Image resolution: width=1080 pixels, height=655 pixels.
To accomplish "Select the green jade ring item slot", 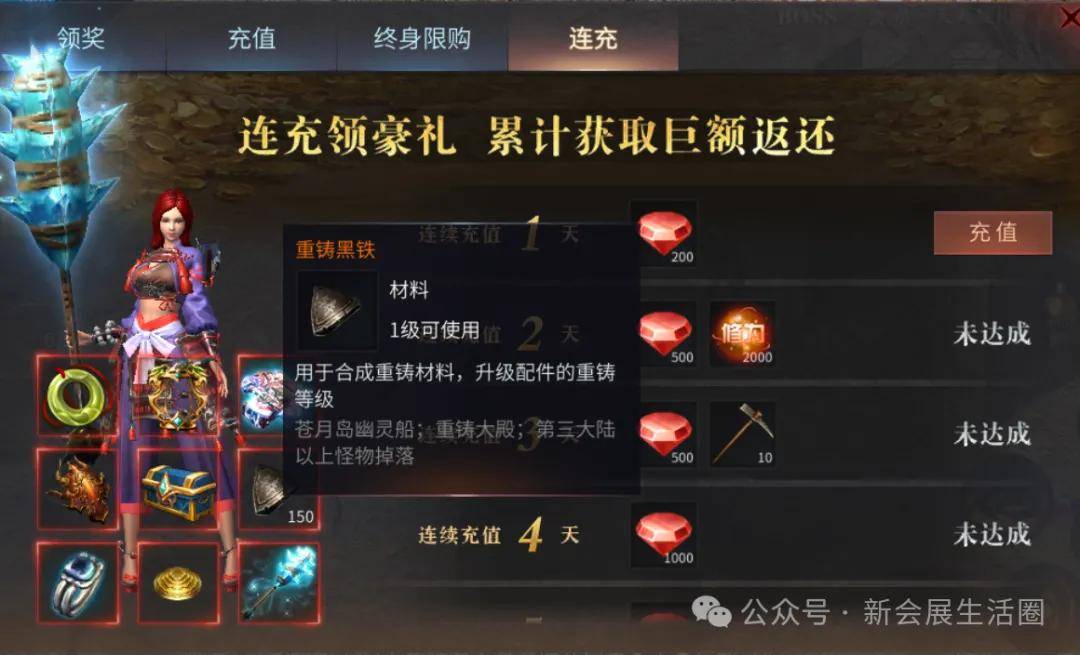I will pos(77,396).
